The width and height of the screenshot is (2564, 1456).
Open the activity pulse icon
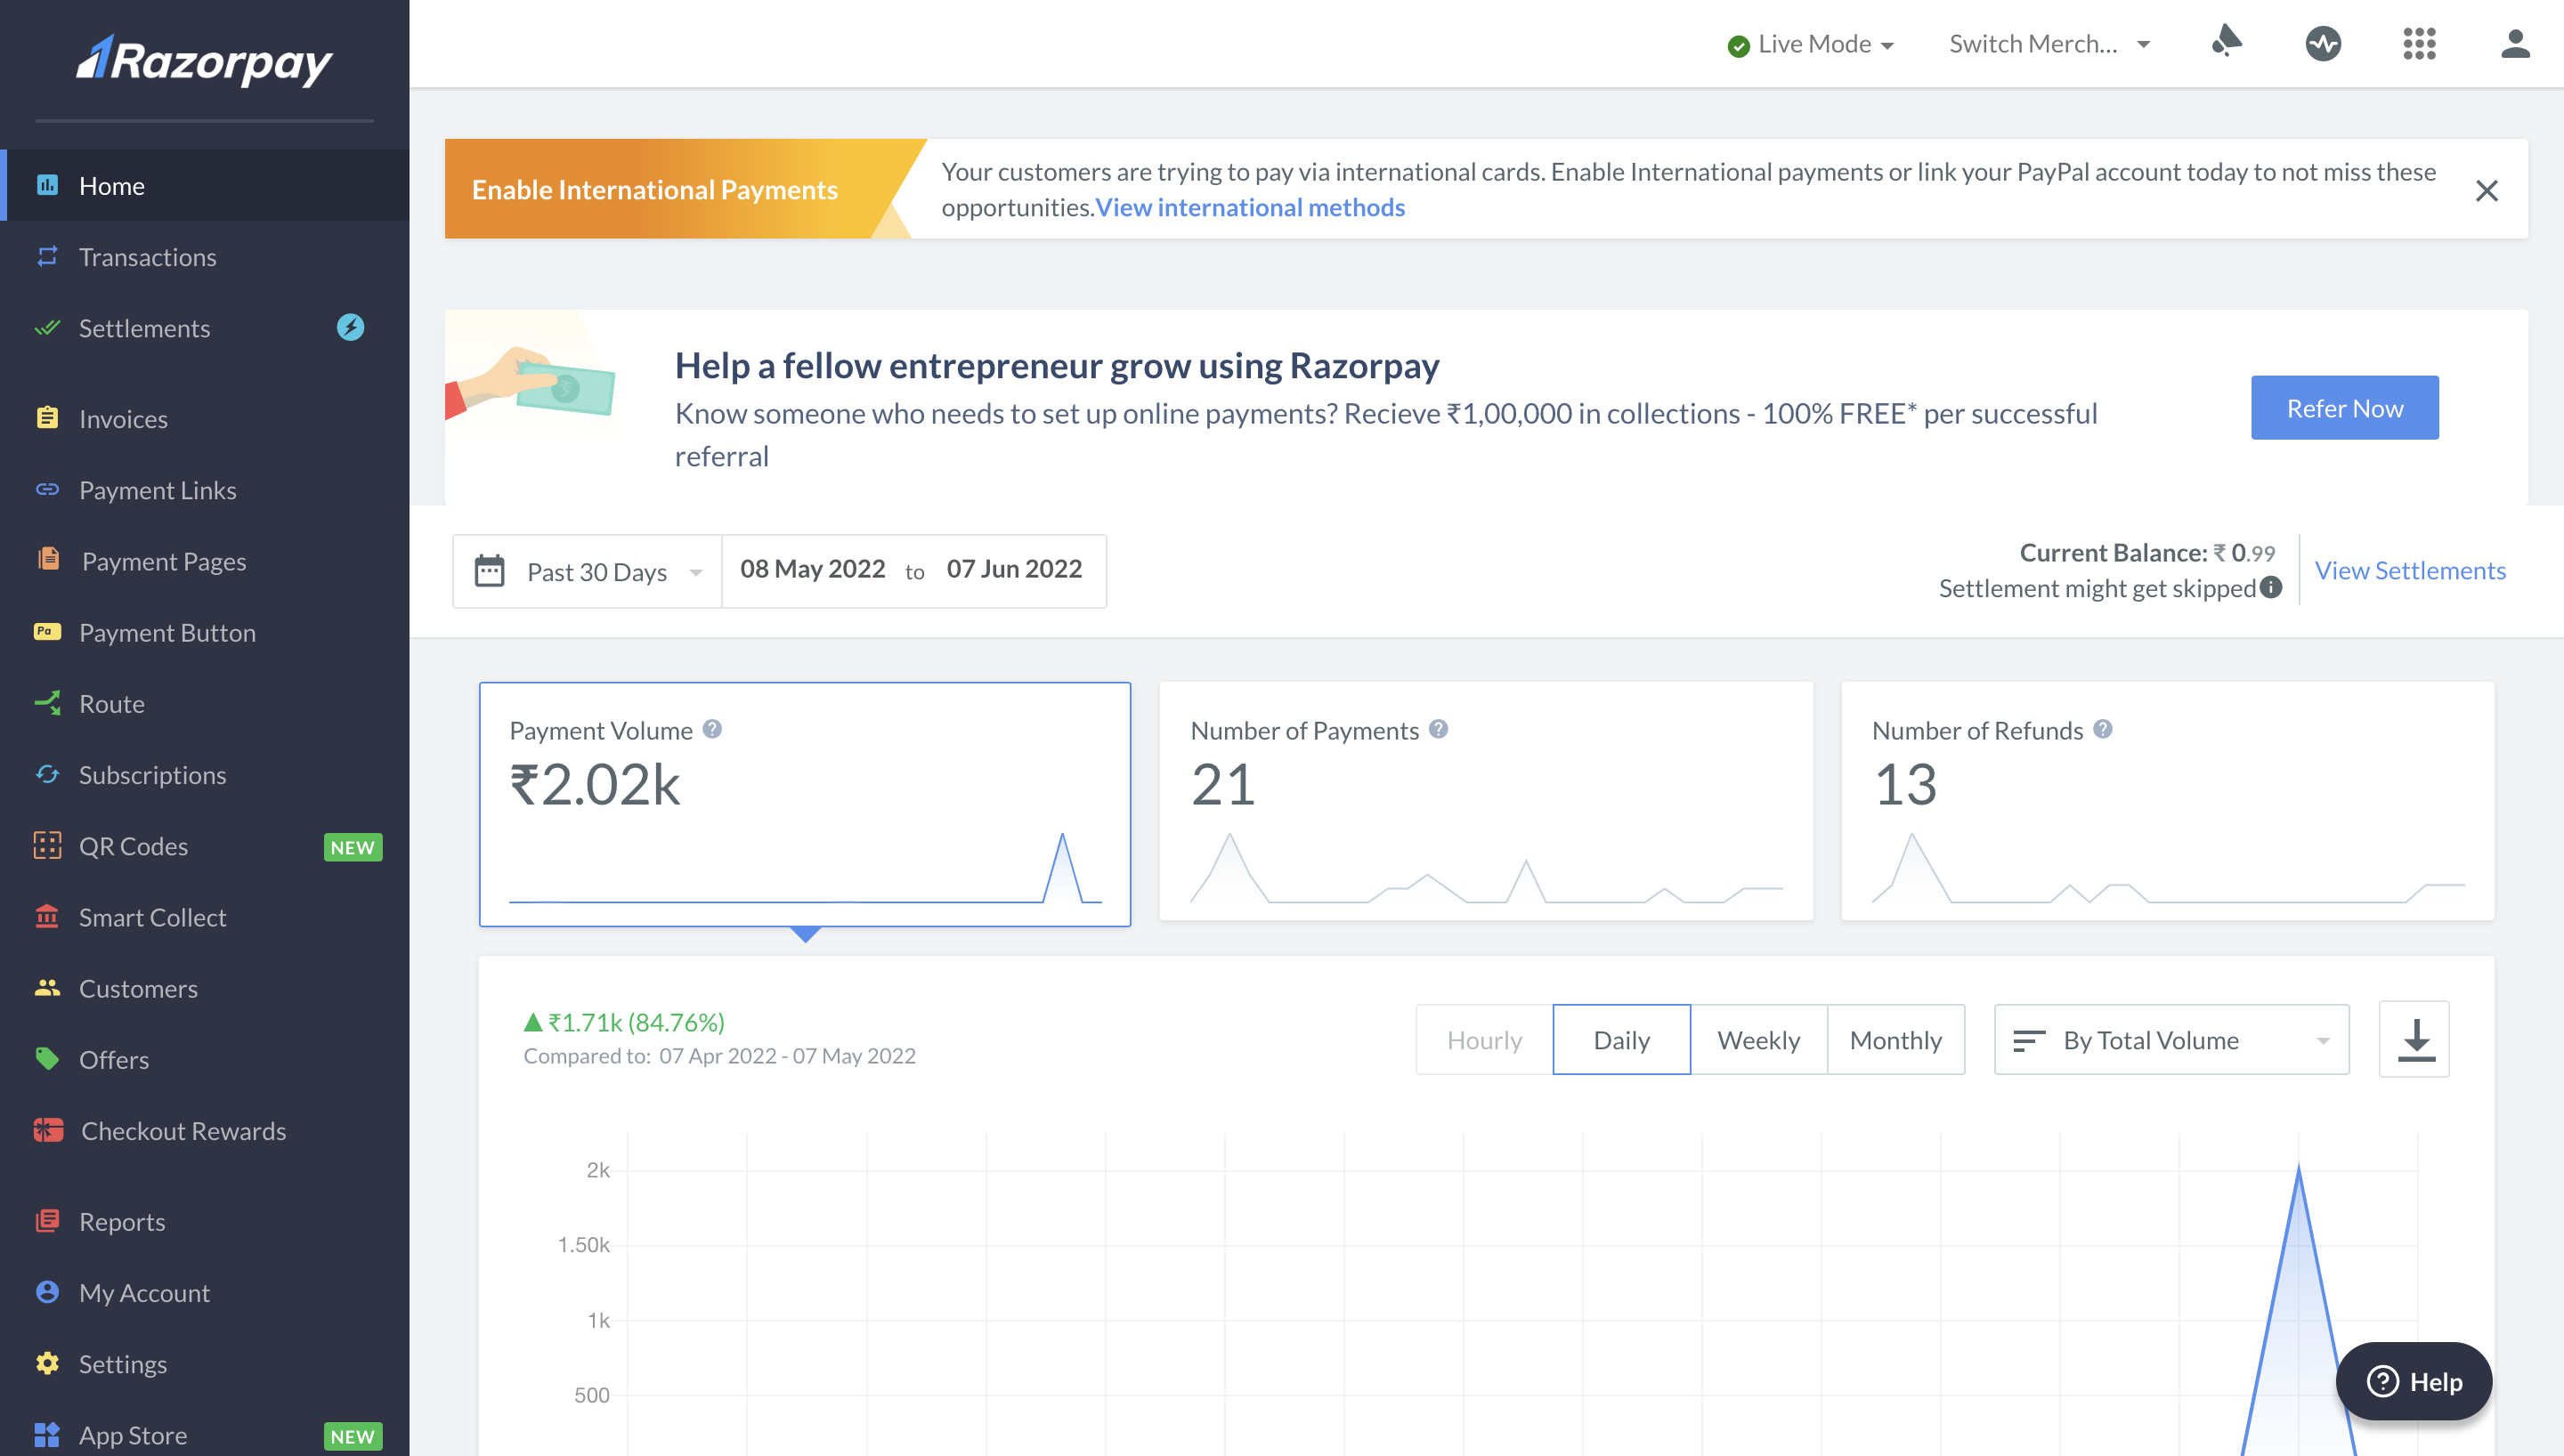2323,43
